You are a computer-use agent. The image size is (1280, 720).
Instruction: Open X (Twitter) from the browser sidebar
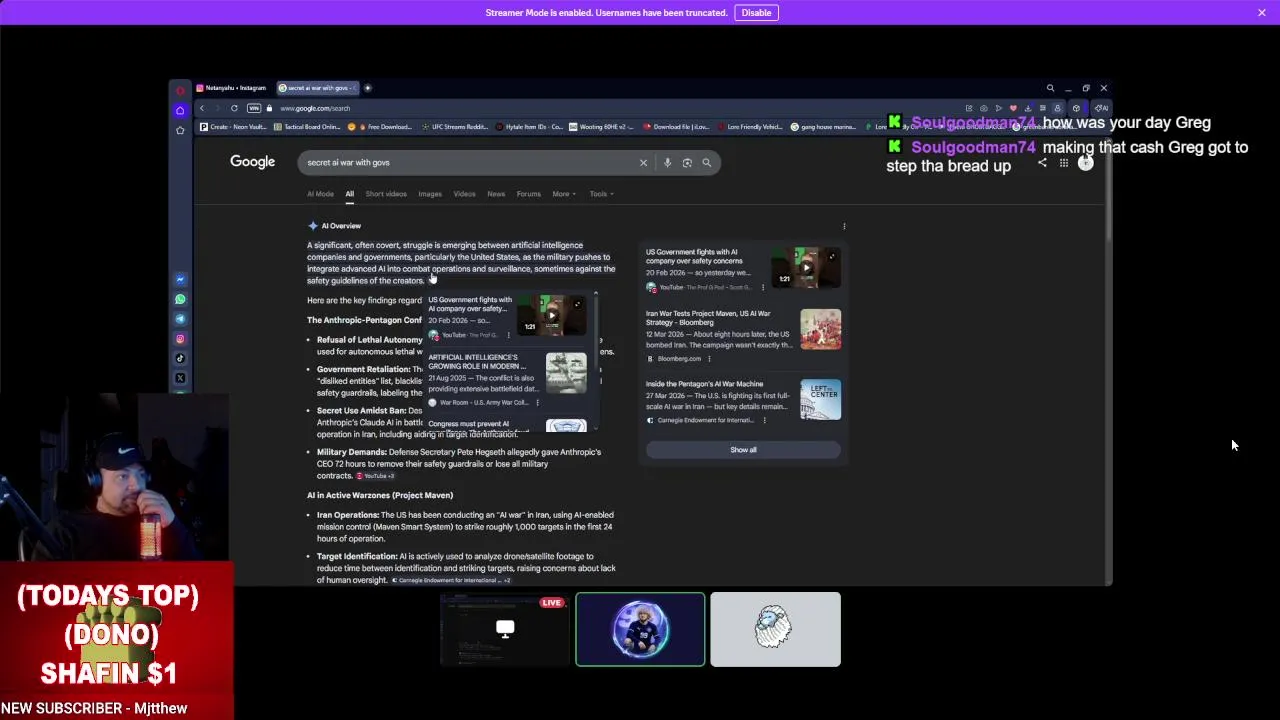(180, 378)
